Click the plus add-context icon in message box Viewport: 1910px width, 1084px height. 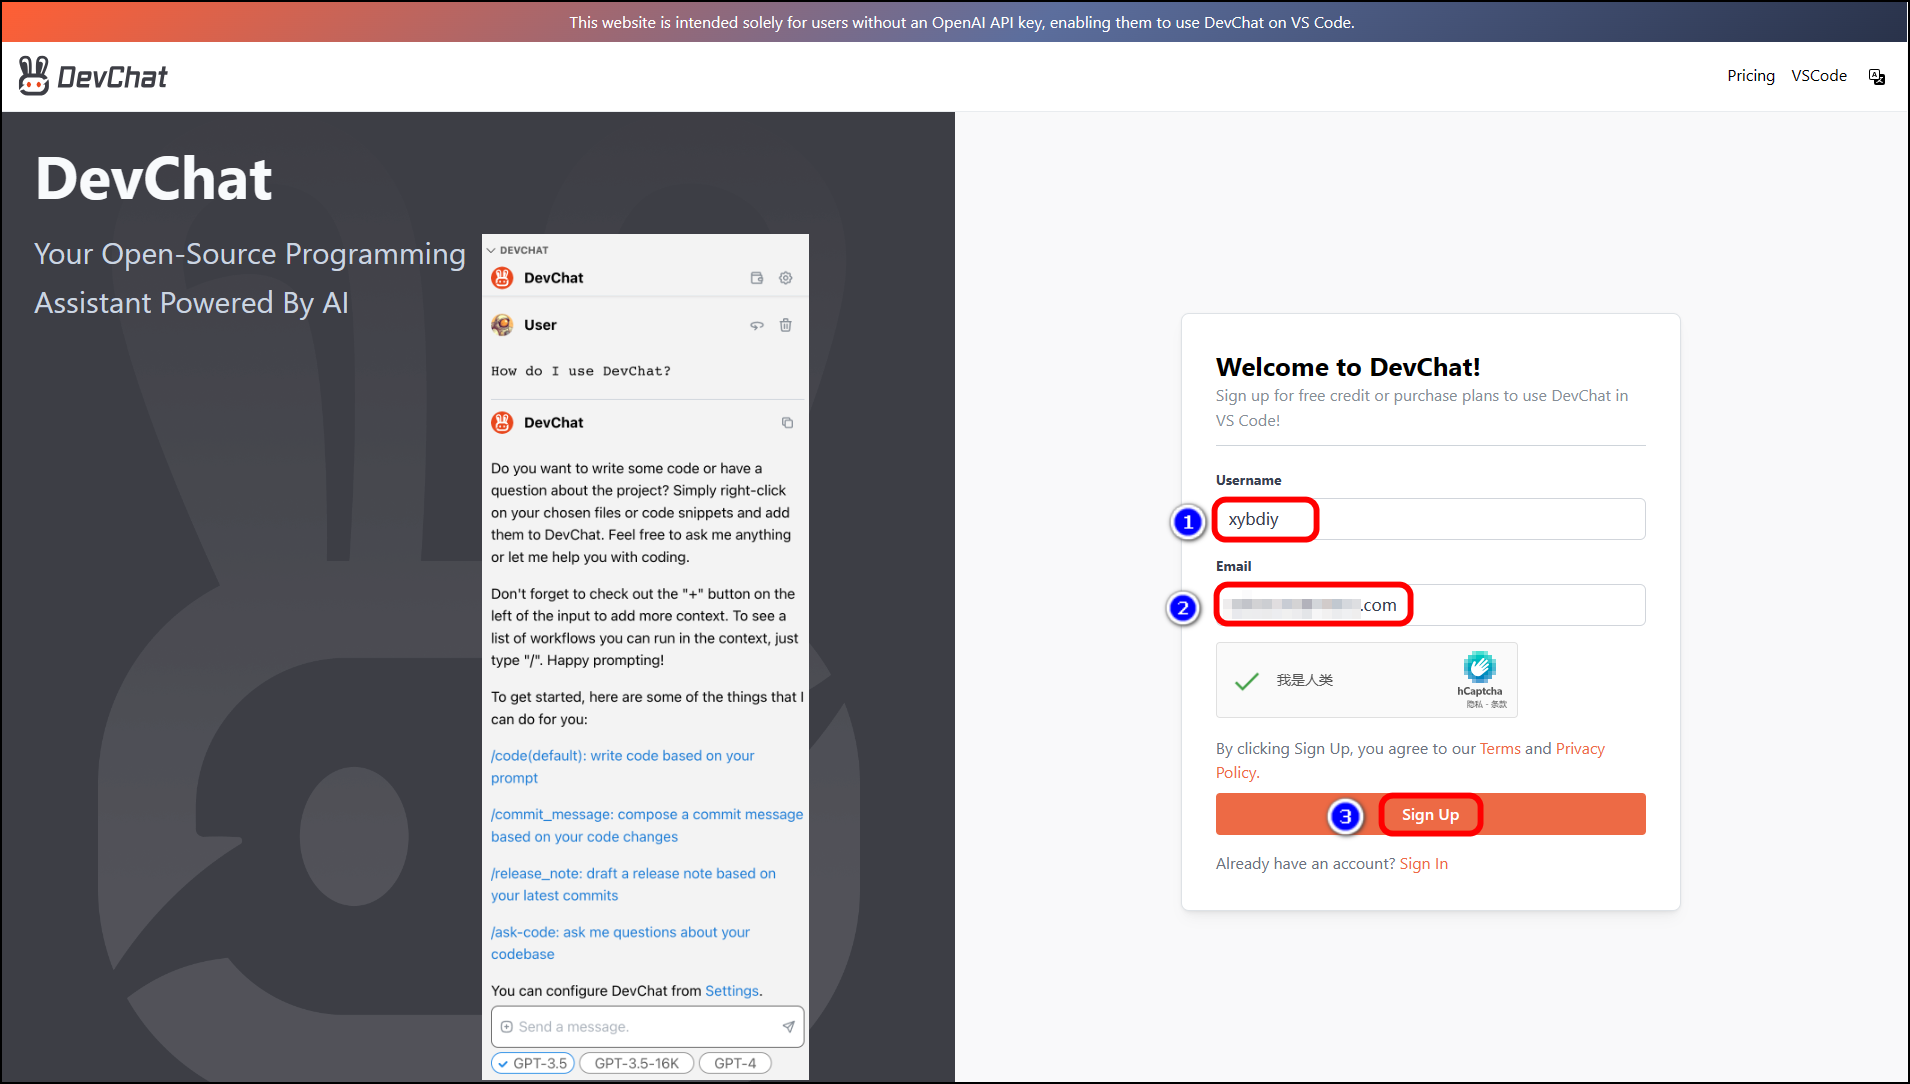[506, 1027]
